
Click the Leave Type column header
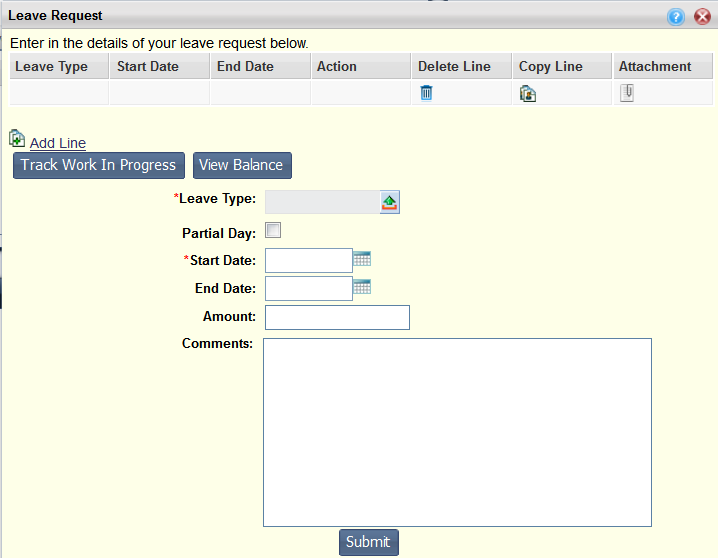click(x=59, y=66)
